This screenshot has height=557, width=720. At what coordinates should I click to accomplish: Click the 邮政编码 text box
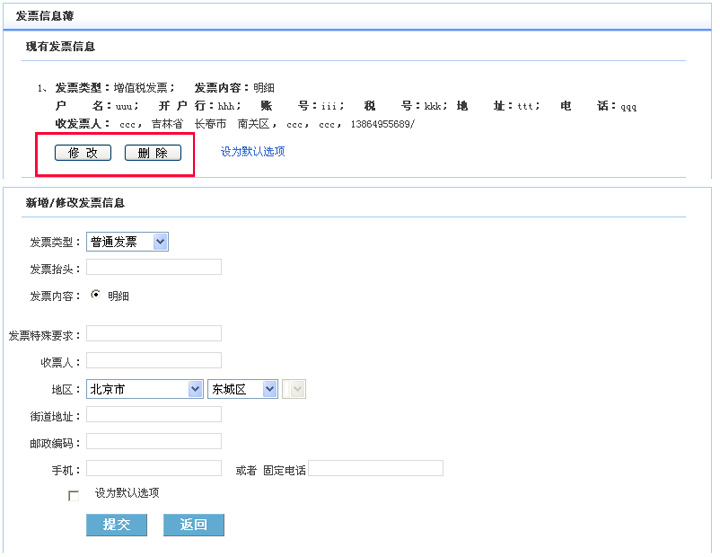(x=154, y=442)
